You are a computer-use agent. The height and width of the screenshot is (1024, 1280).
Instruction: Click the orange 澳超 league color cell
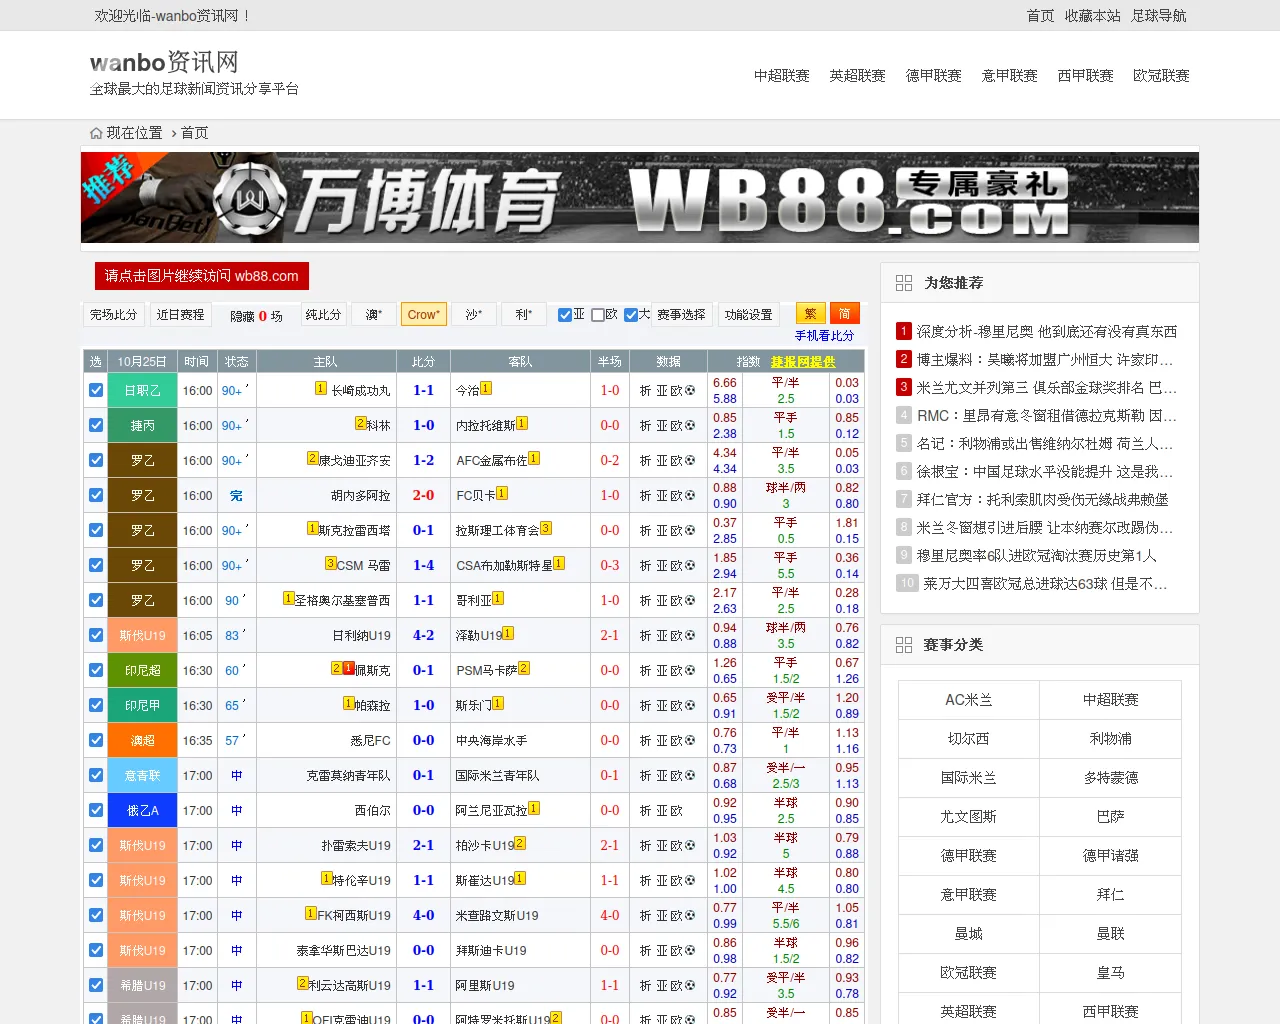click(142, 741)
